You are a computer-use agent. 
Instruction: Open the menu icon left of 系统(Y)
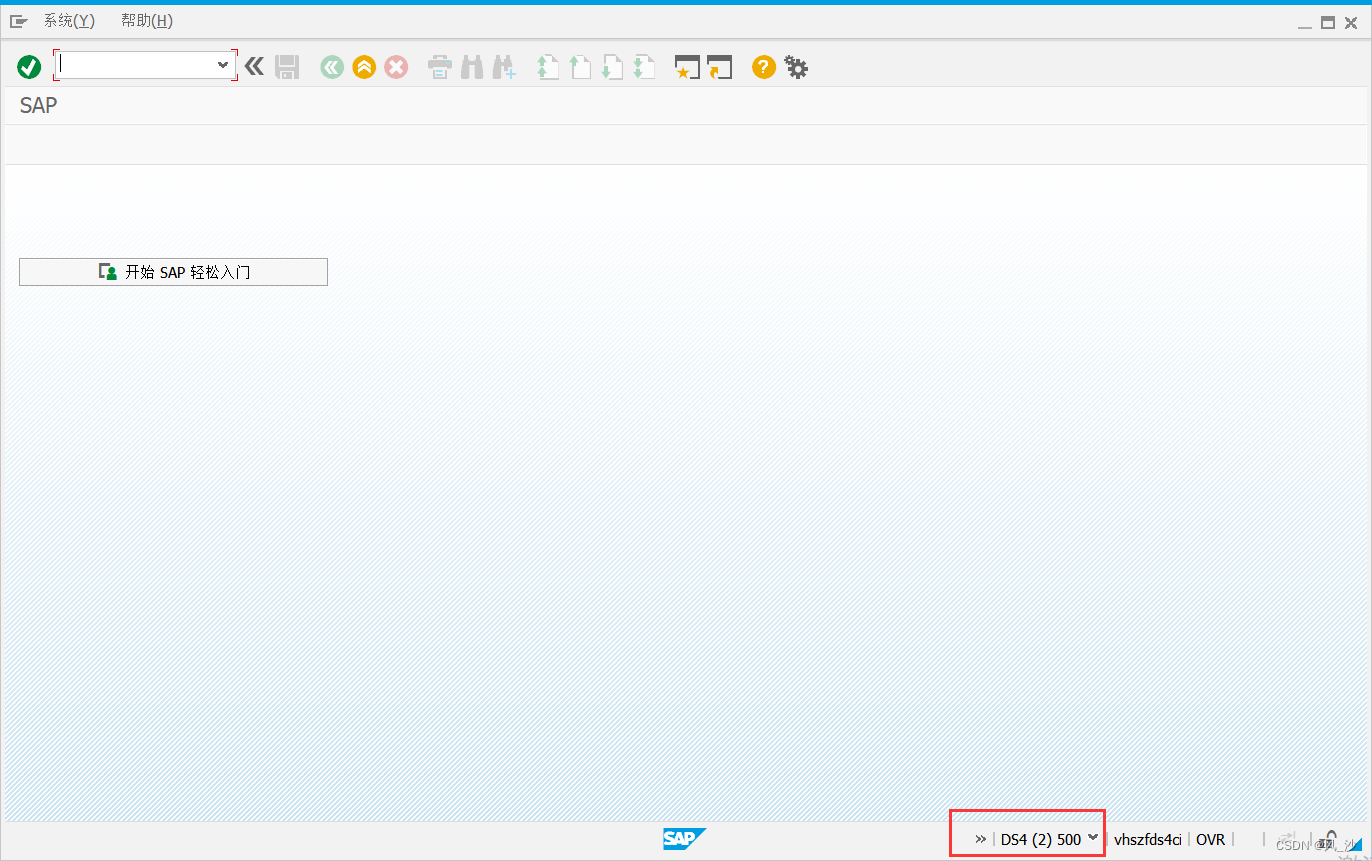pyautogui.click(x=19, y=21)
